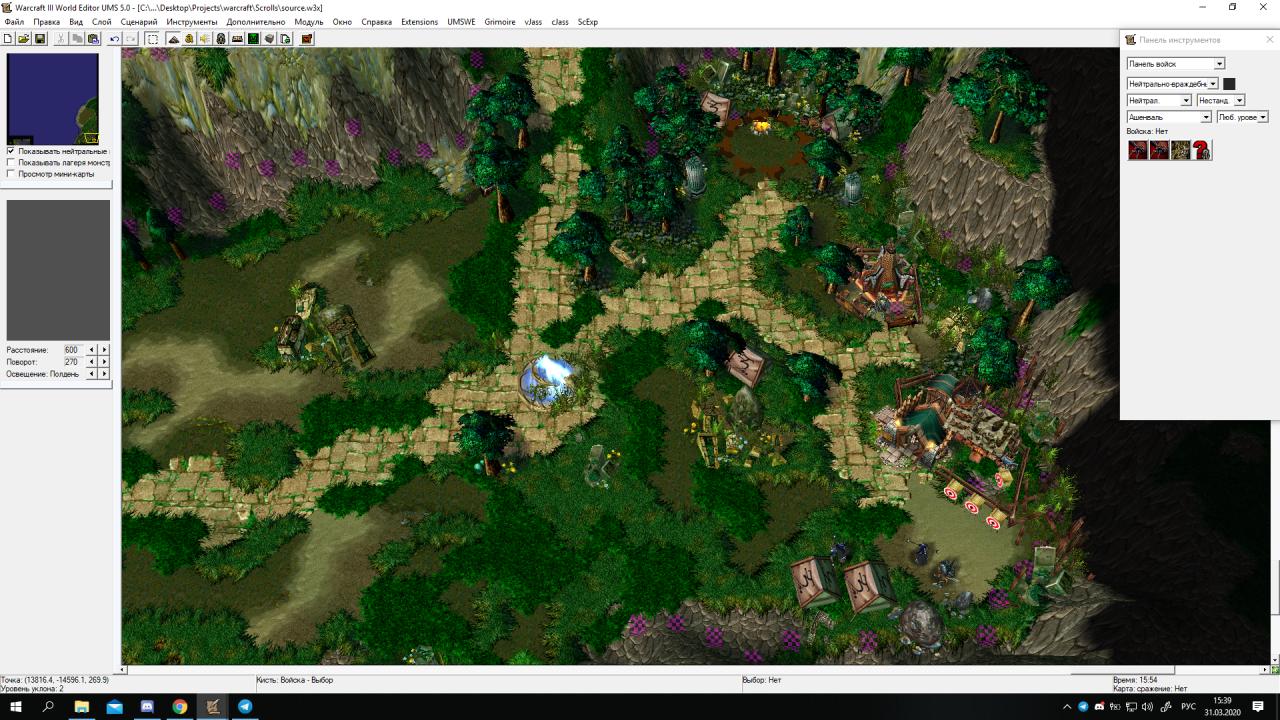Open the AI Editor toolbar icon
The width and height of the screenshot is (1280, 720).
point(253,39)
